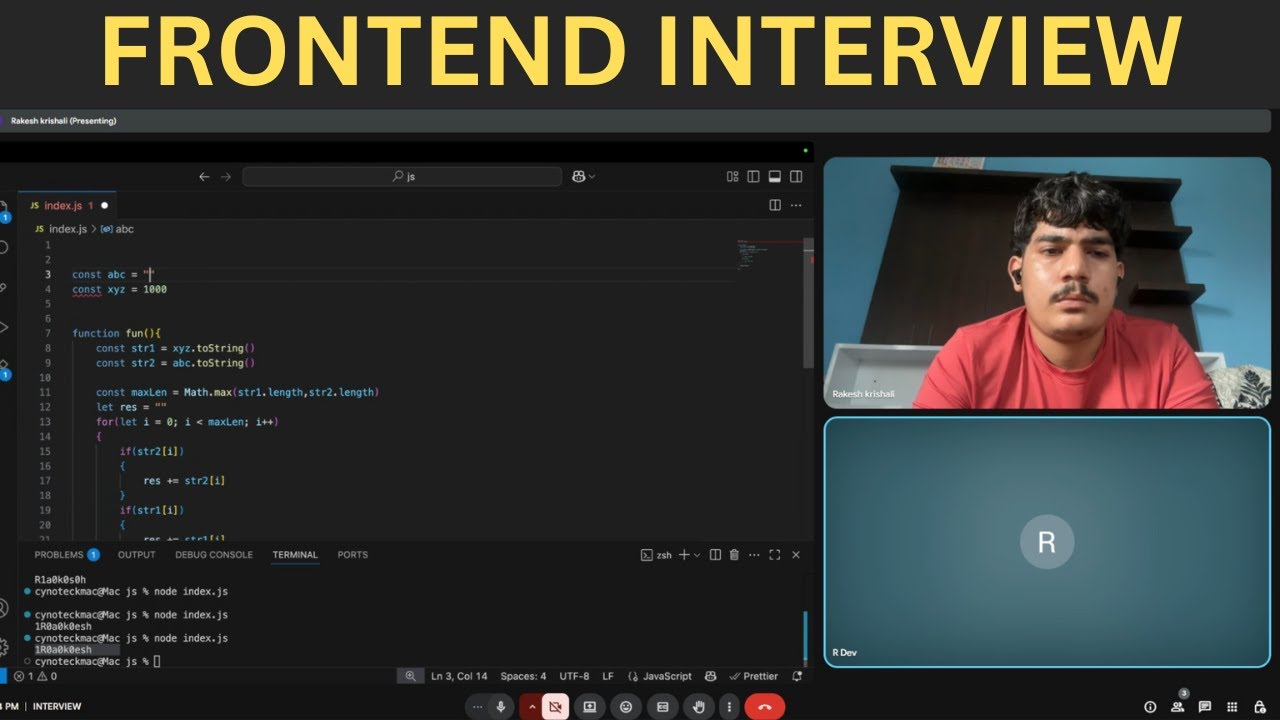Open Copilot status icon in status bar
The image size is (1280, 720).
coord(711,676)
